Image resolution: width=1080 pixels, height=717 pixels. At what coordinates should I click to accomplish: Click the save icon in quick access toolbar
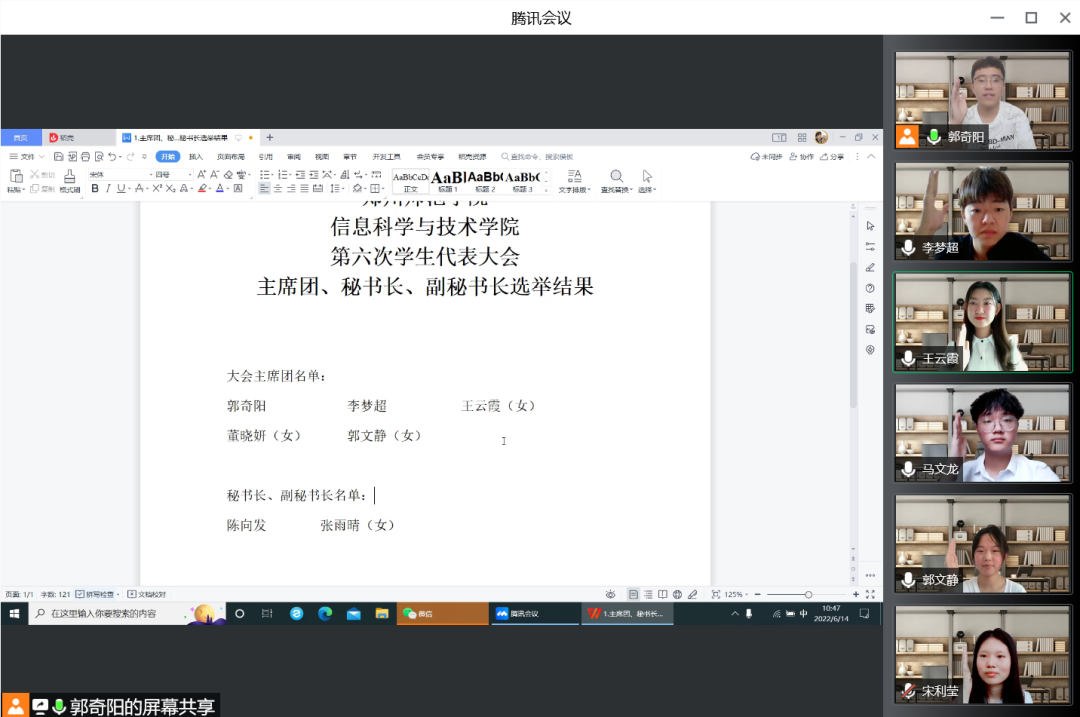(59, 157)
